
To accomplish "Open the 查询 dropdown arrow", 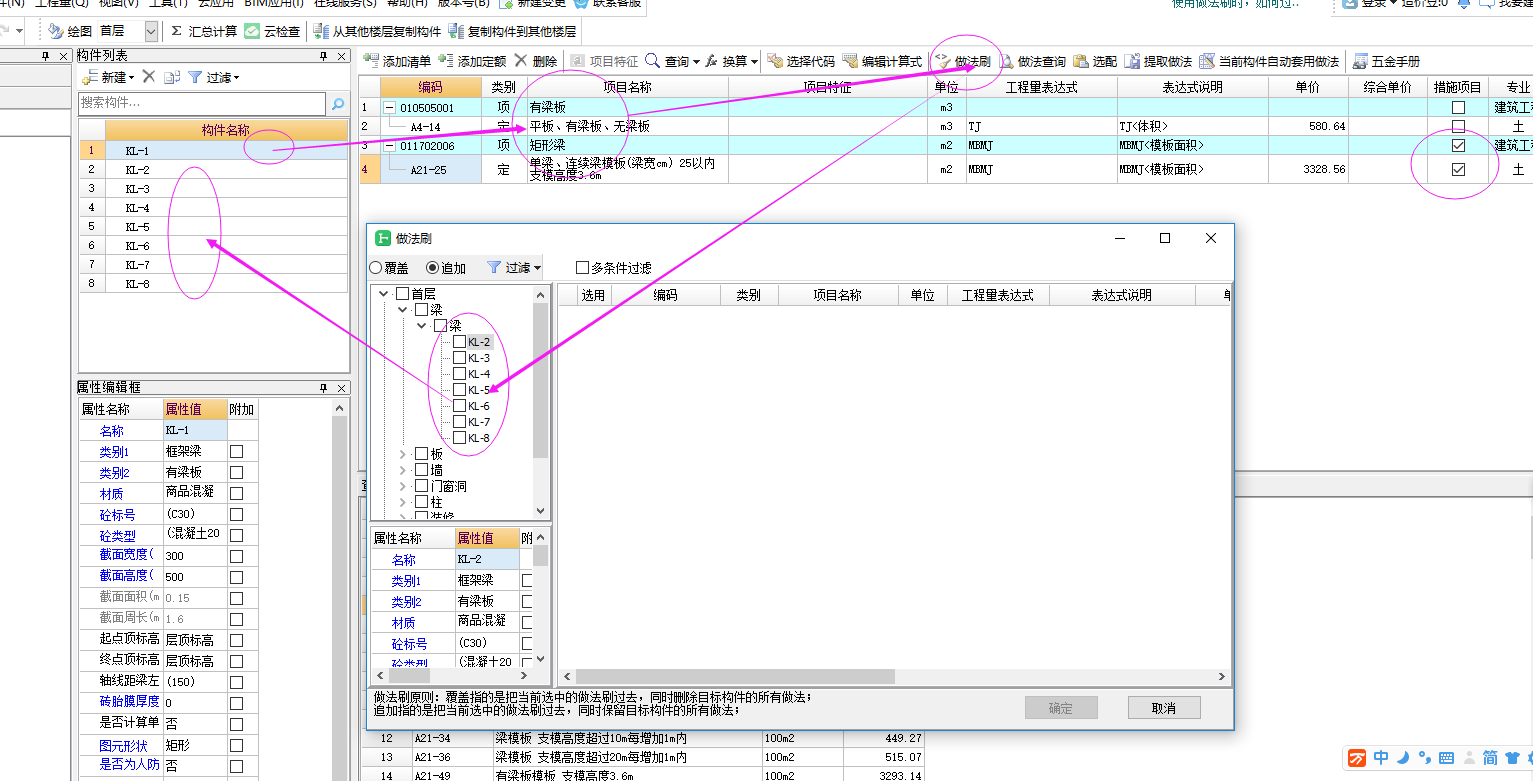I will click(x=696, y=62).
